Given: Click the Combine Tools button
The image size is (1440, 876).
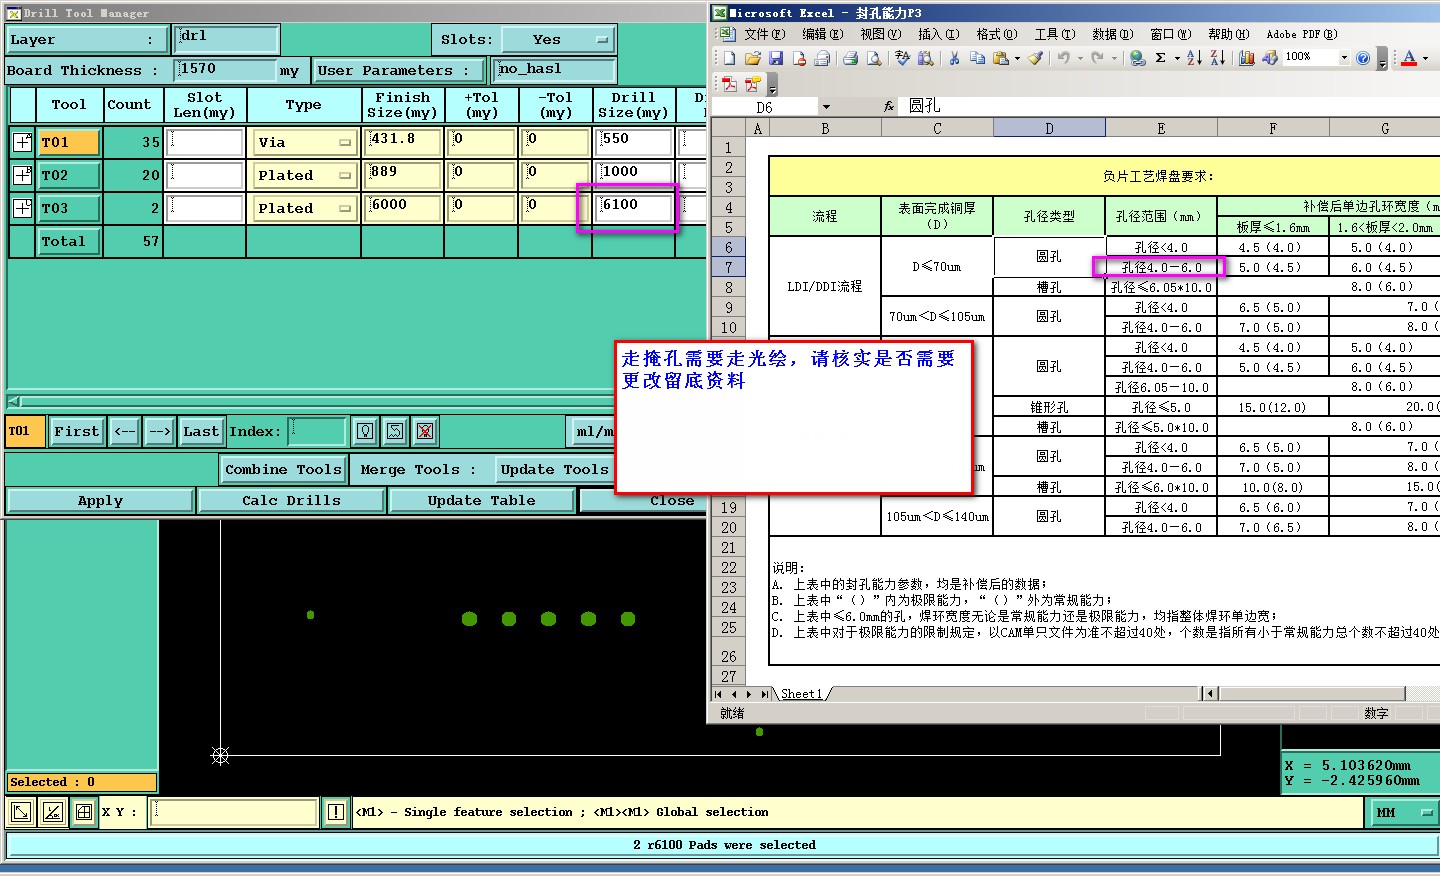Looking at the screenshot, I should pos(283,469).
